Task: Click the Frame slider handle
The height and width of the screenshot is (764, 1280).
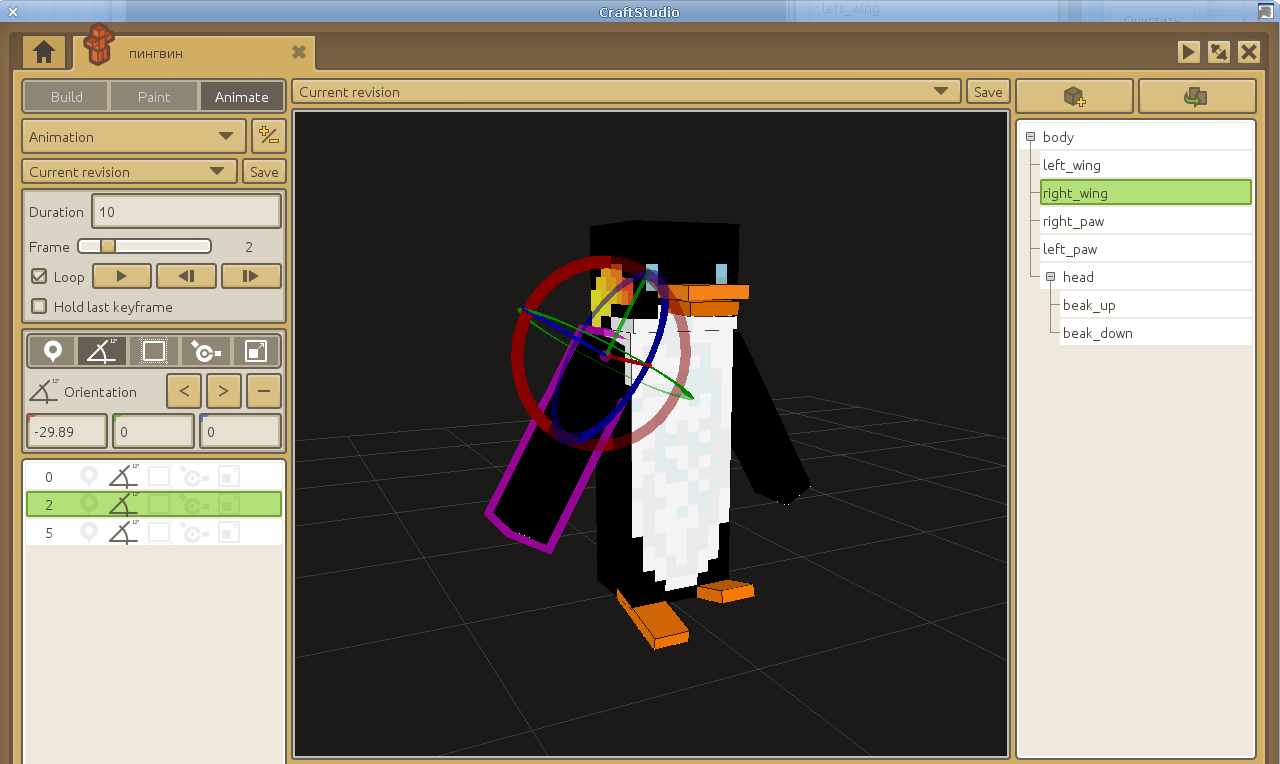Action: coord(107,246)
